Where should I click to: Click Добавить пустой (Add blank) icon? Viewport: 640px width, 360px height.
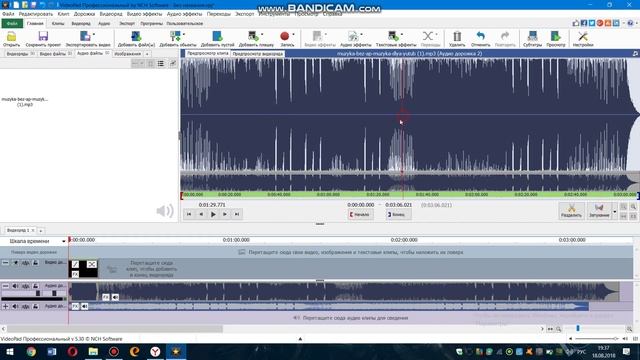(217, 36)
